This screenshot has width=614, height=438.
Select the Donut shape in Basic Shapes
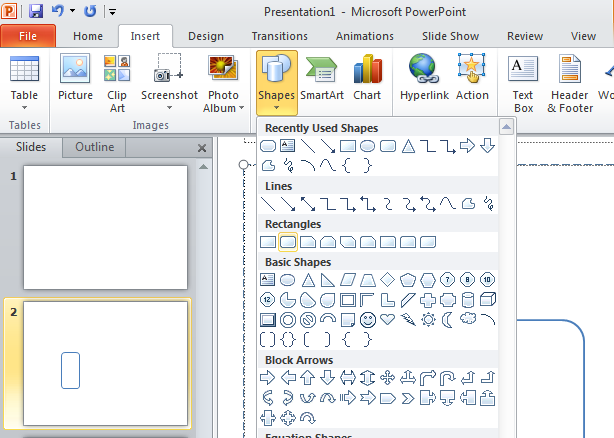click(288, 320)
